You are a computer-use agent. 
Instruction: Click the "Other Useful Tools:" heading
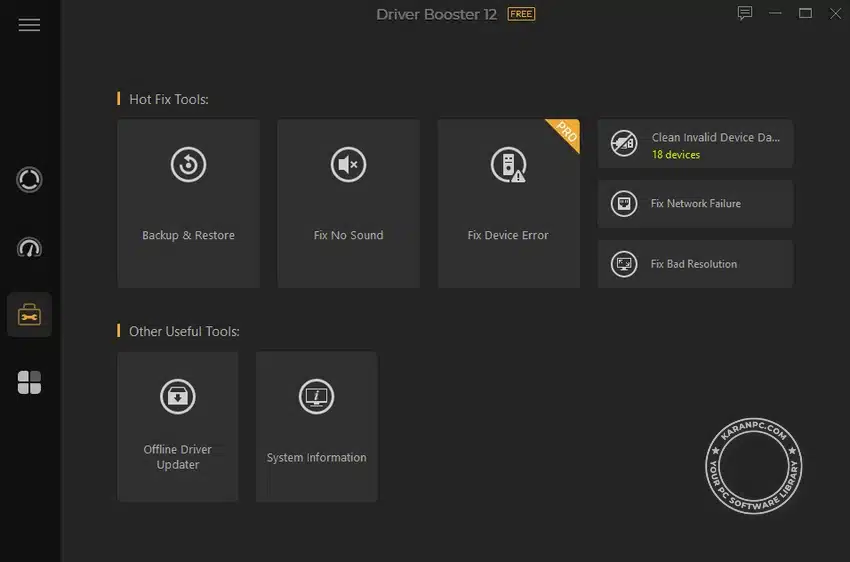pyautogui.click(x=184, y=332)
